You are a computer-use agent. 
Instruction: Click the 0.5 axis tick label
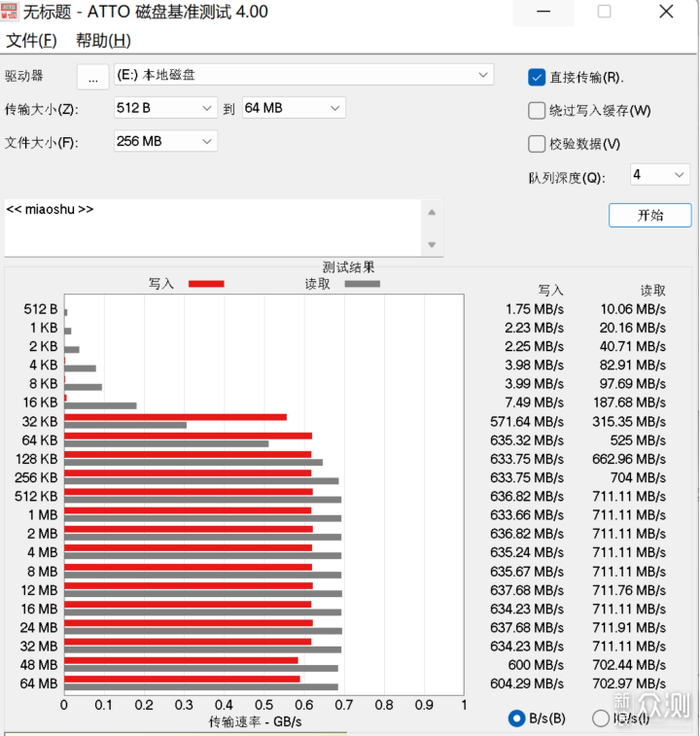[263, 705]
